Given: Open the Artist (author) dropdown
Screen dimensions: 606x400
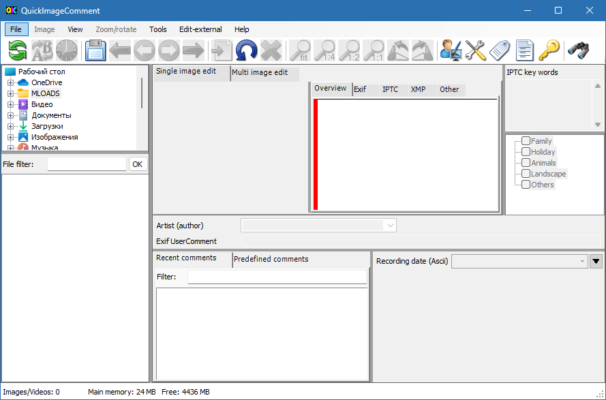Looking at the screenshot, I should pyautogui.click(x=390, y=225).
